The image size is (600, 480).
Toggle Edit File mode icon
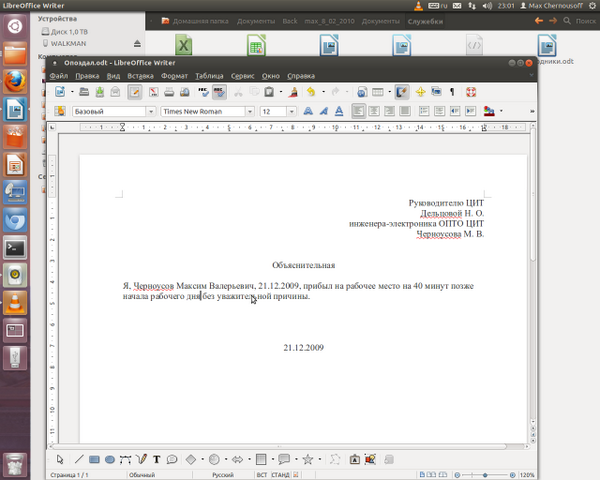coord(135,92)
